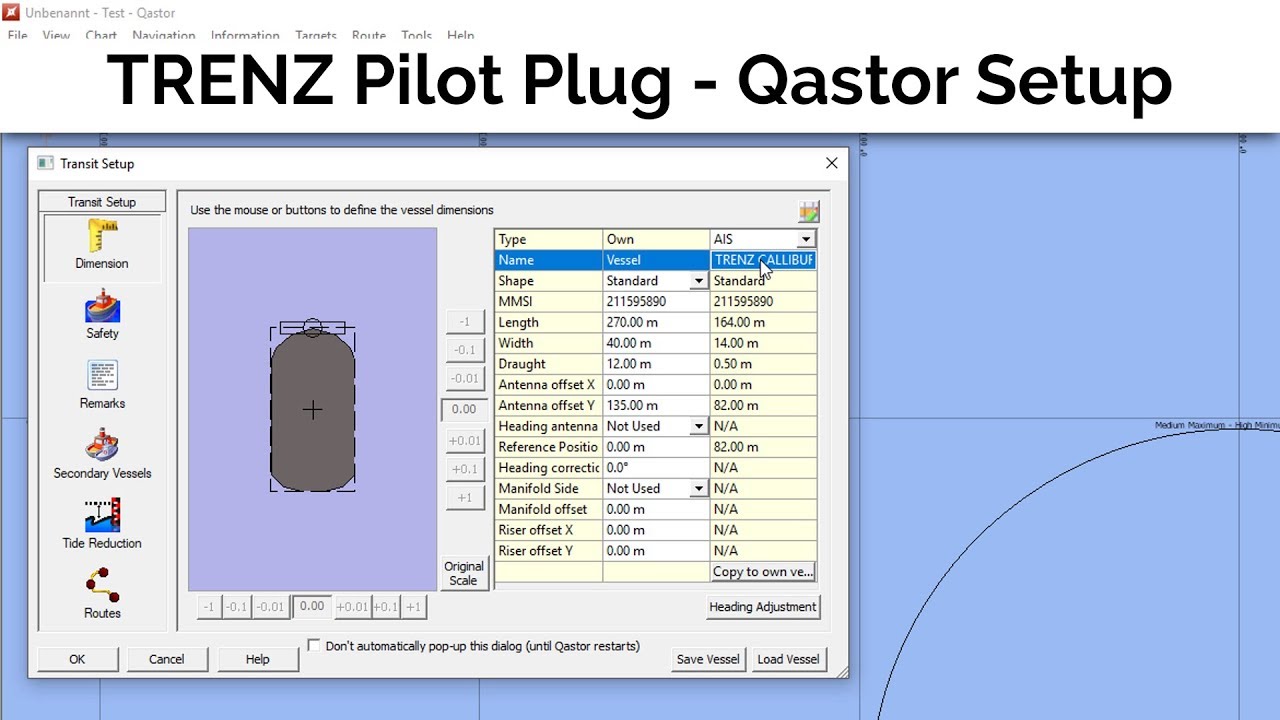The width and height of the screenshot is (1280, 720).
Task: Click horizontal -1 adjustment button
Action: pyautogui.click(x=209, y=607)
